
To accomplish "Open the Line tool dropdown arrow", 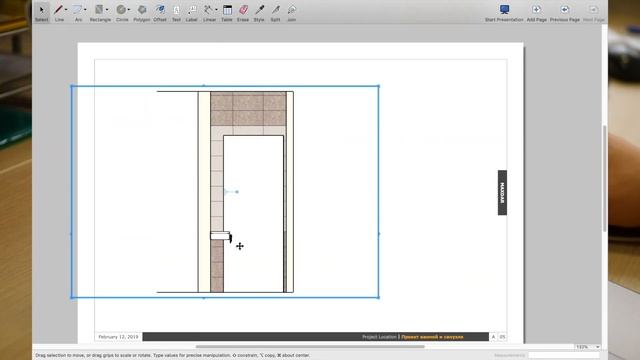I will (66, 10).
